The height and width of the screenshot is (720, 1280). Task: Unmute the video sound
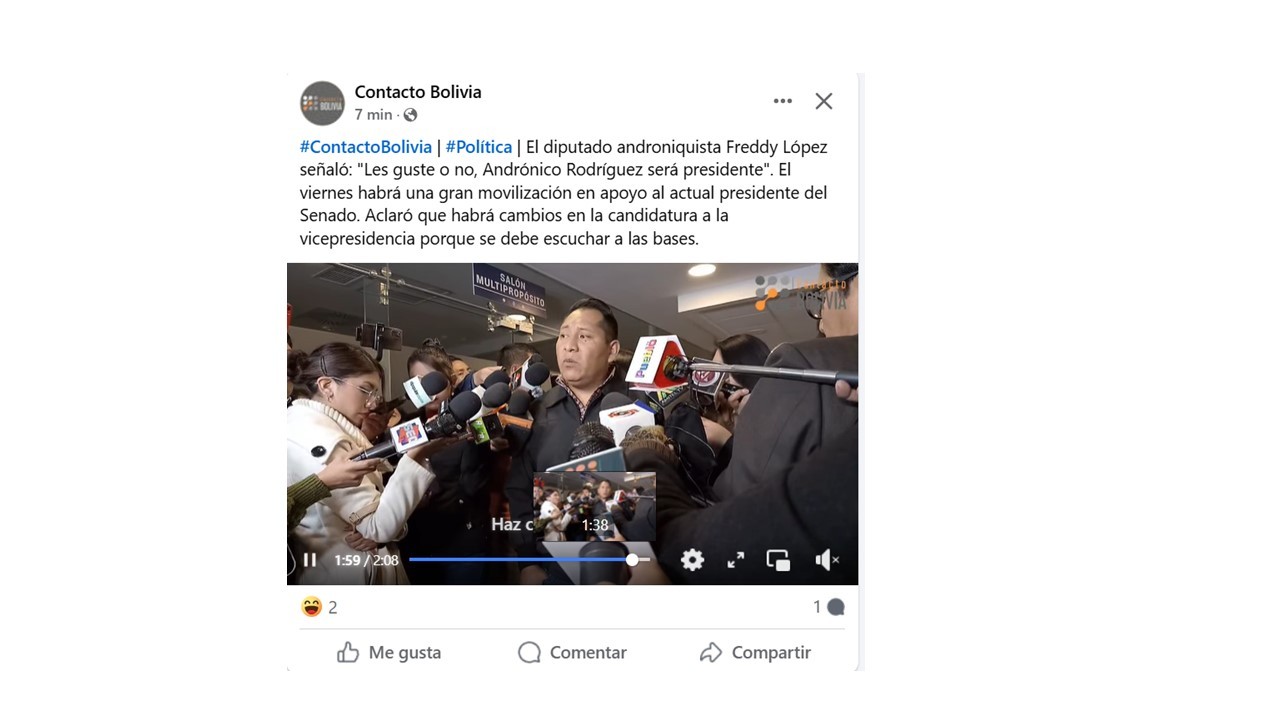[x=827, y=560]
